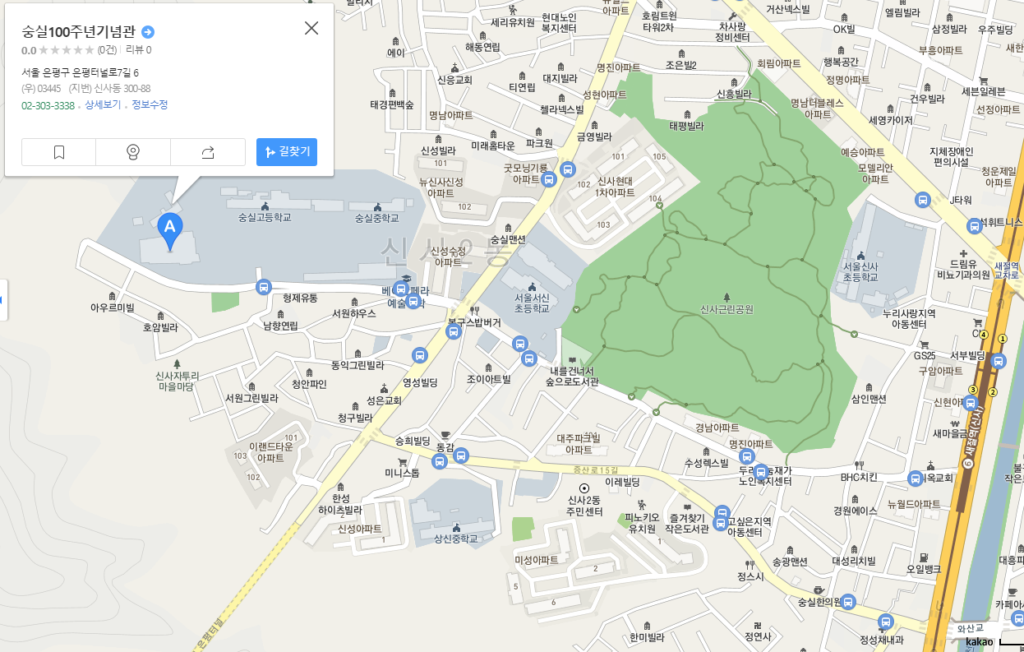The height and width of the screenshot is (652, 1024).
Task: Select the 내를건너서 숲으로도서관 library icon
Action: (x=571, y=359)
